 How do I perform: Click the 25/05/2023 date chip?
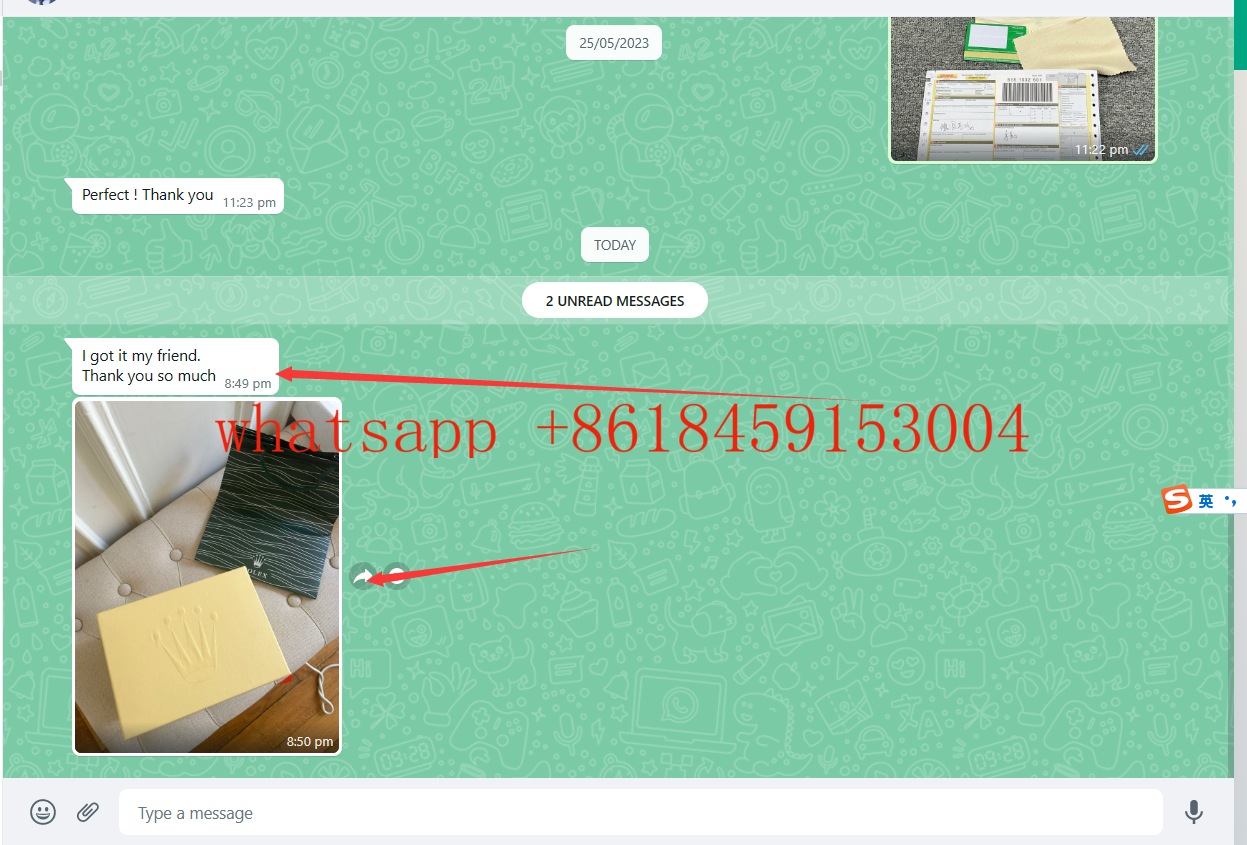pos(614,43)
